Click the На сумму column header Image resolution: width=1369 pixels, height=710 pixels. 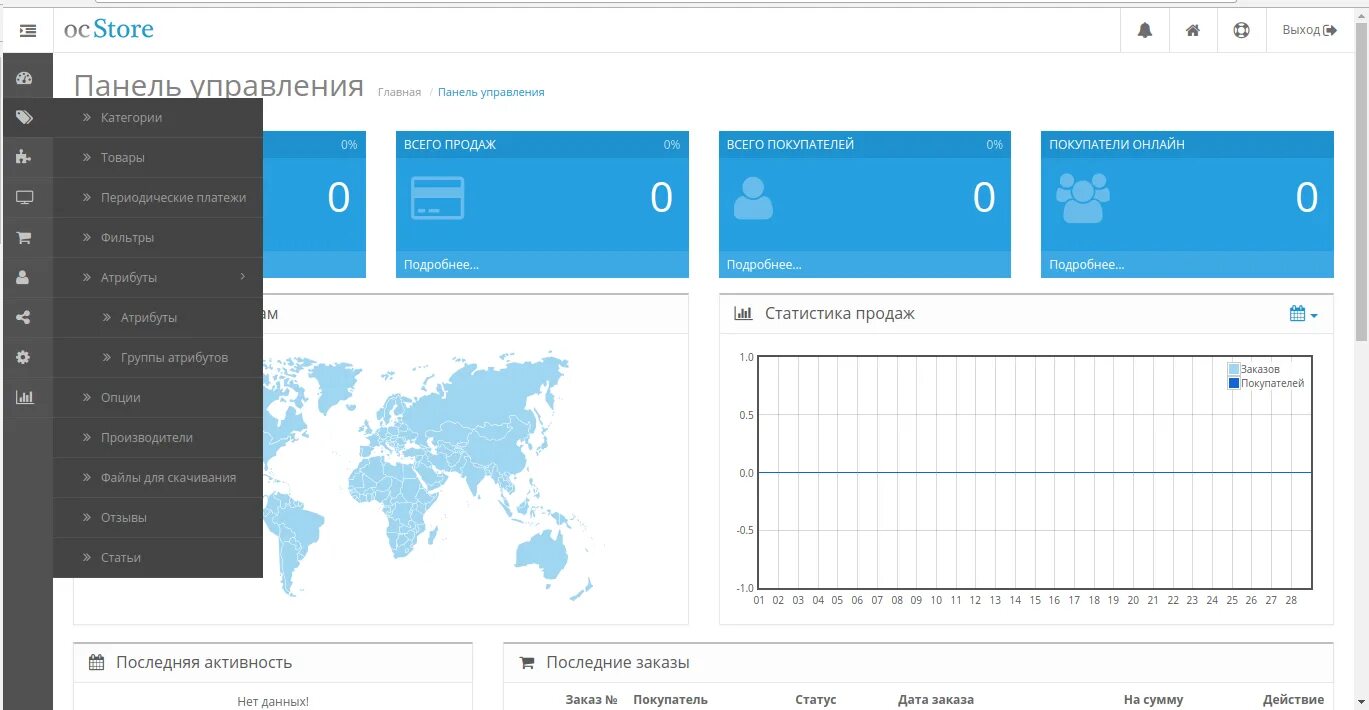1153,700
